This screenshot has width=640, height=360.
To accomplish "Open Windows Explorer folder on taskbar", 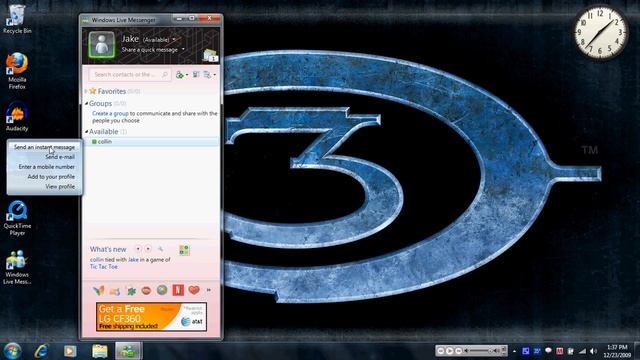I will click(x=99, y=351).
